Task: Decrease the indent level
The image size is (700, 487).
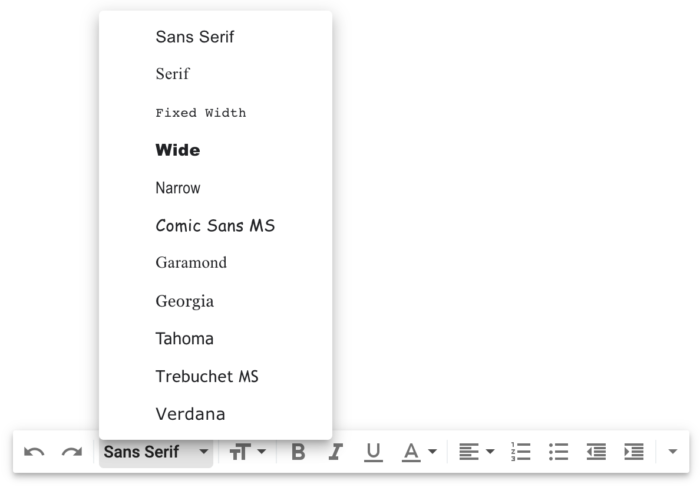Action: (596, 452)
